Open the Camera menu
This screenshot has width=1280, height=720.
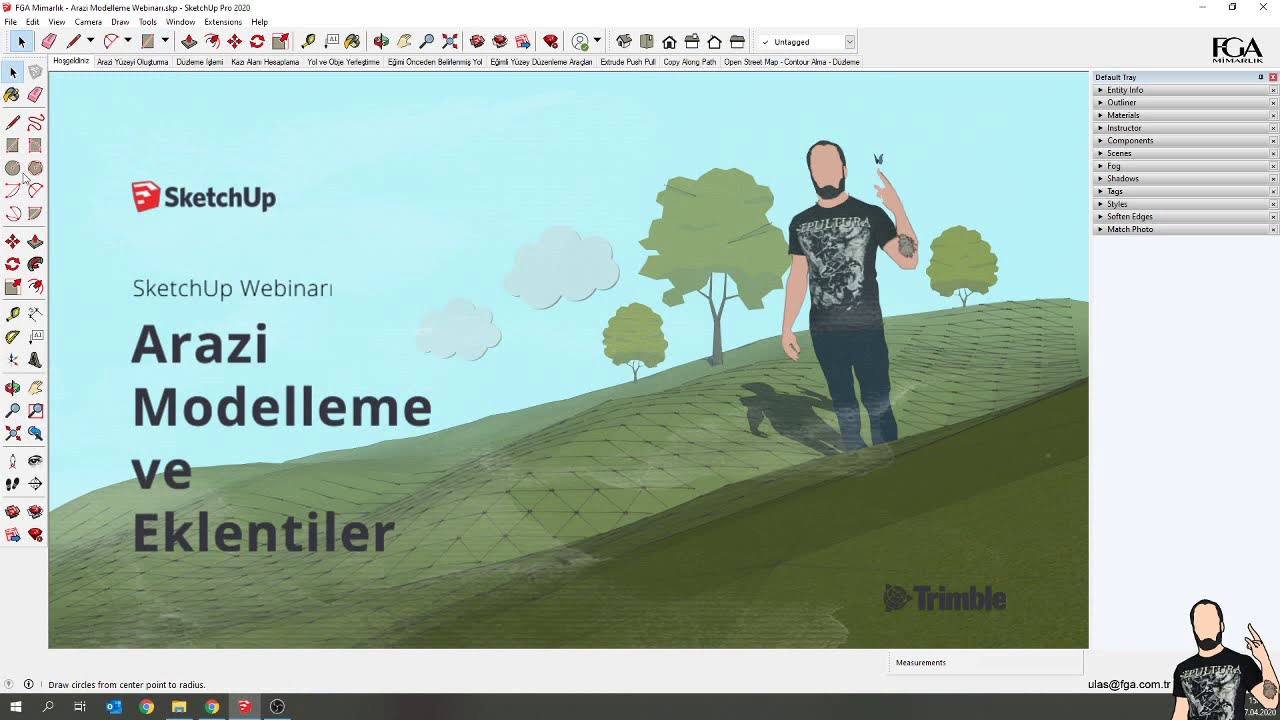pyautogui.click(x=88, y=22)
